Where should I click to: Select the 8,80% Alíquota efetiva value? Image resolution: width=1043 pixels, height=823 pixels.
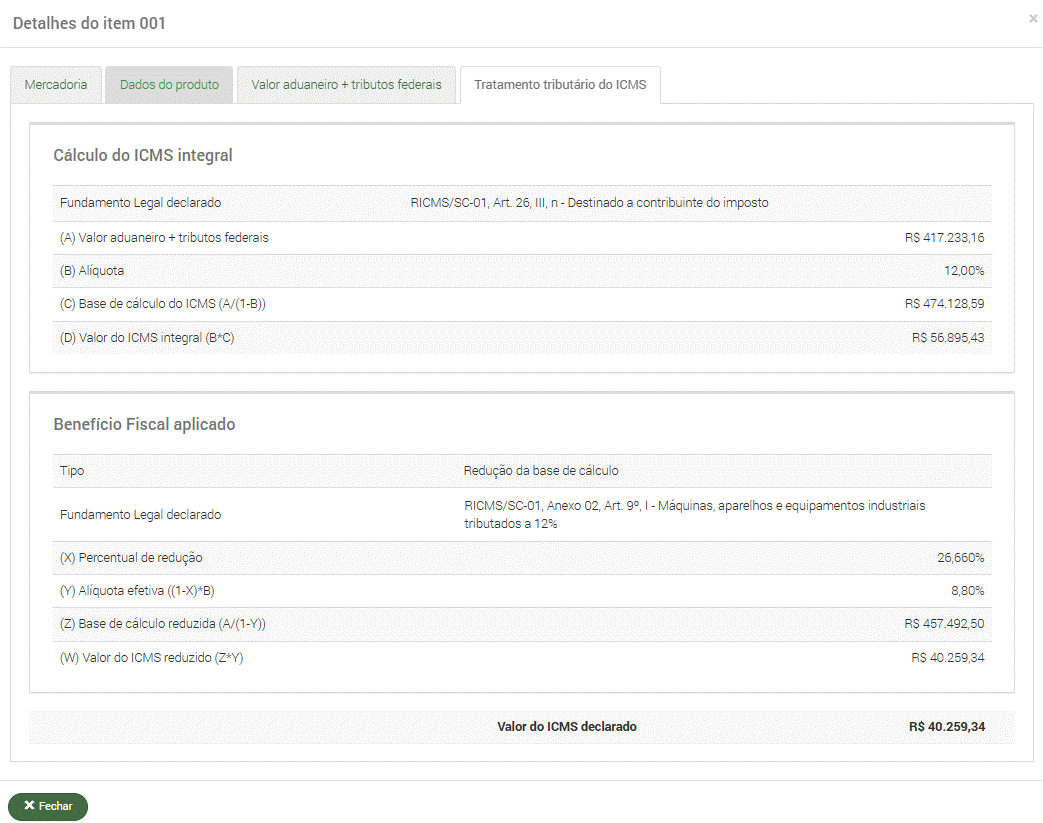pyautogui.click(x=967, y=591)
